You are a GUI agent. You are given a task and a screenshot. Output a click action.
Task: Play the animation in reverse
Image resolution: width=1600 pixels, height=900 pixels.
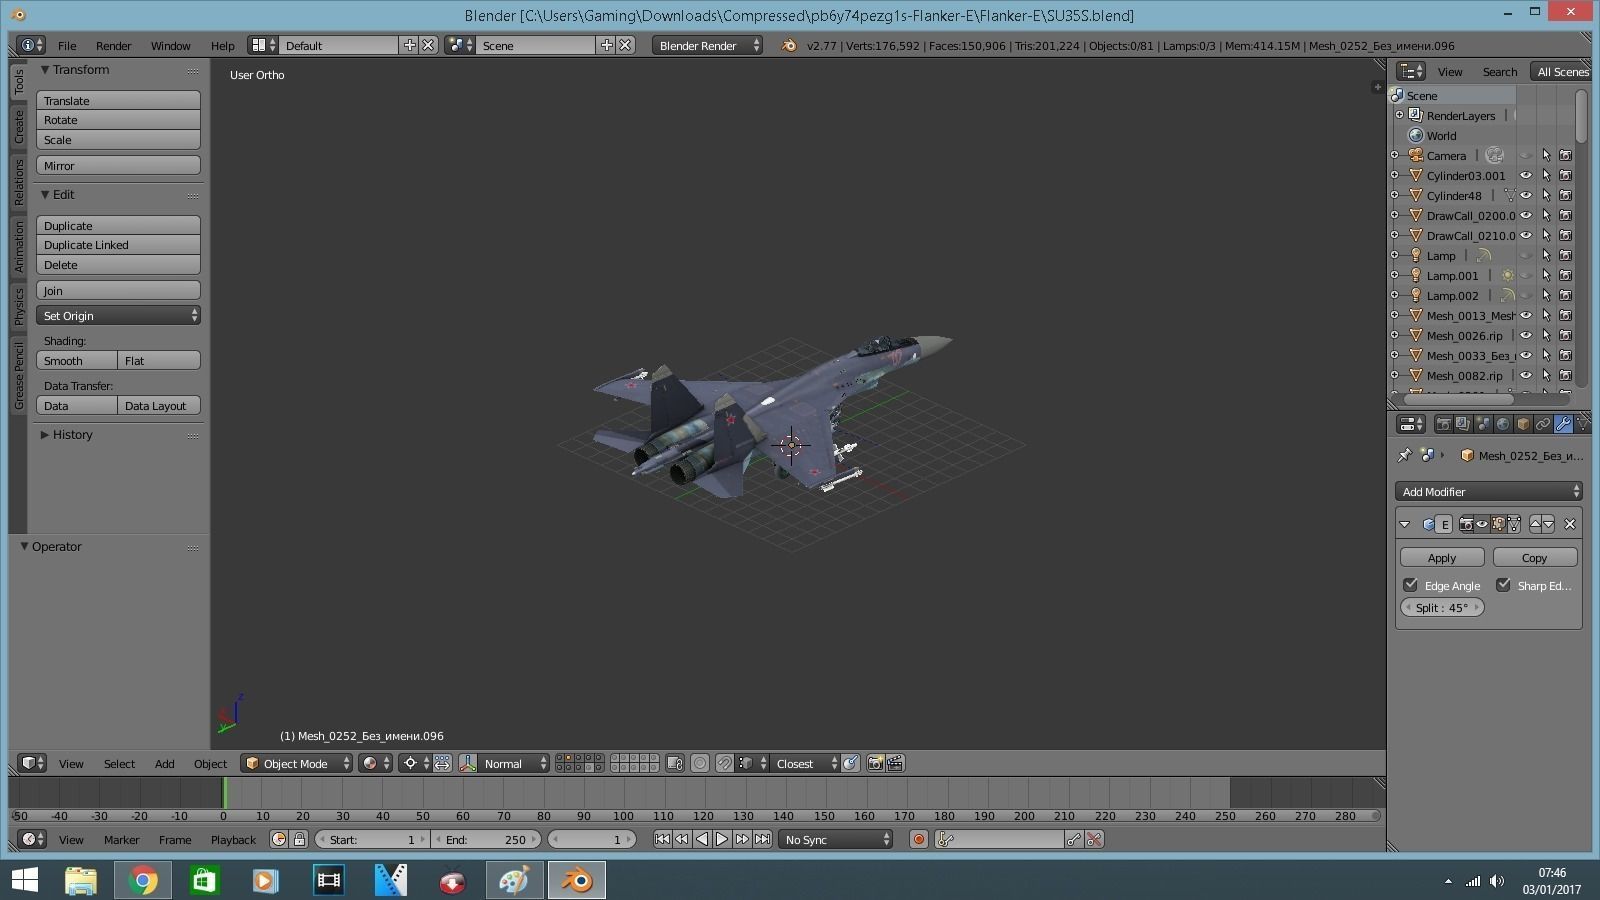tap(702, 839)
